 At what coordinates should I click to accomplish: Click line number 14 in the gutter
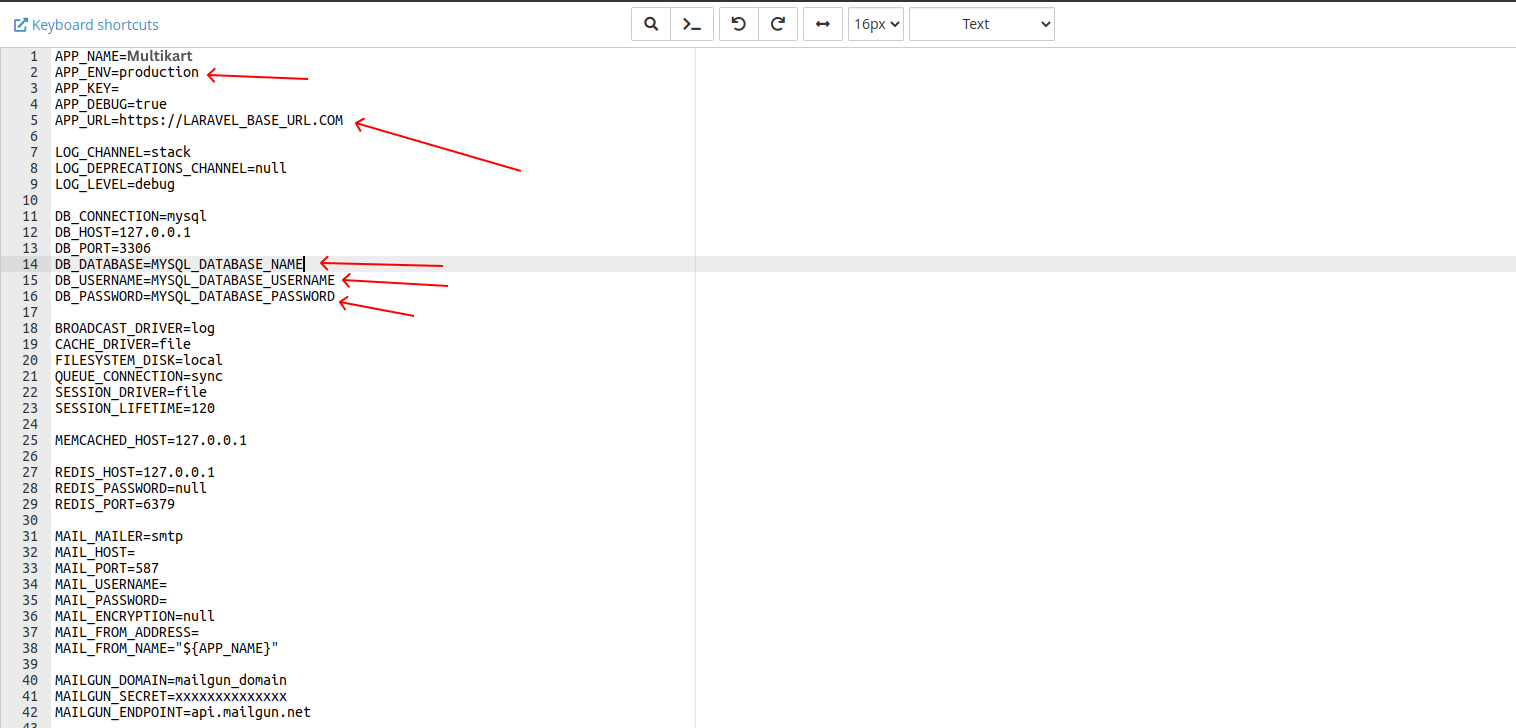31,264
